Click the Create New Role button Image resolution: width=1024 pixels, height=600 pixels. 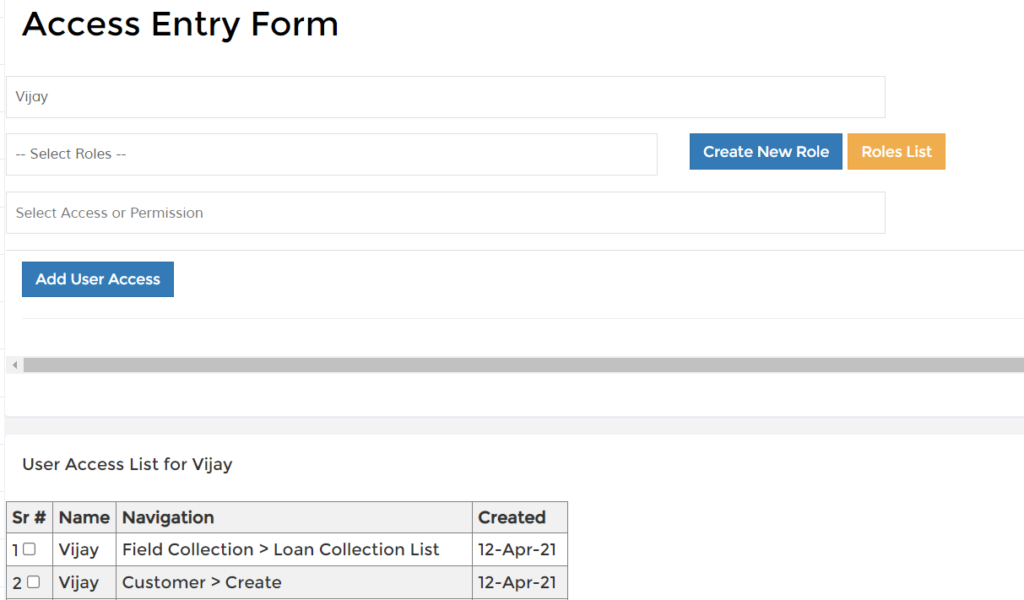766,151
